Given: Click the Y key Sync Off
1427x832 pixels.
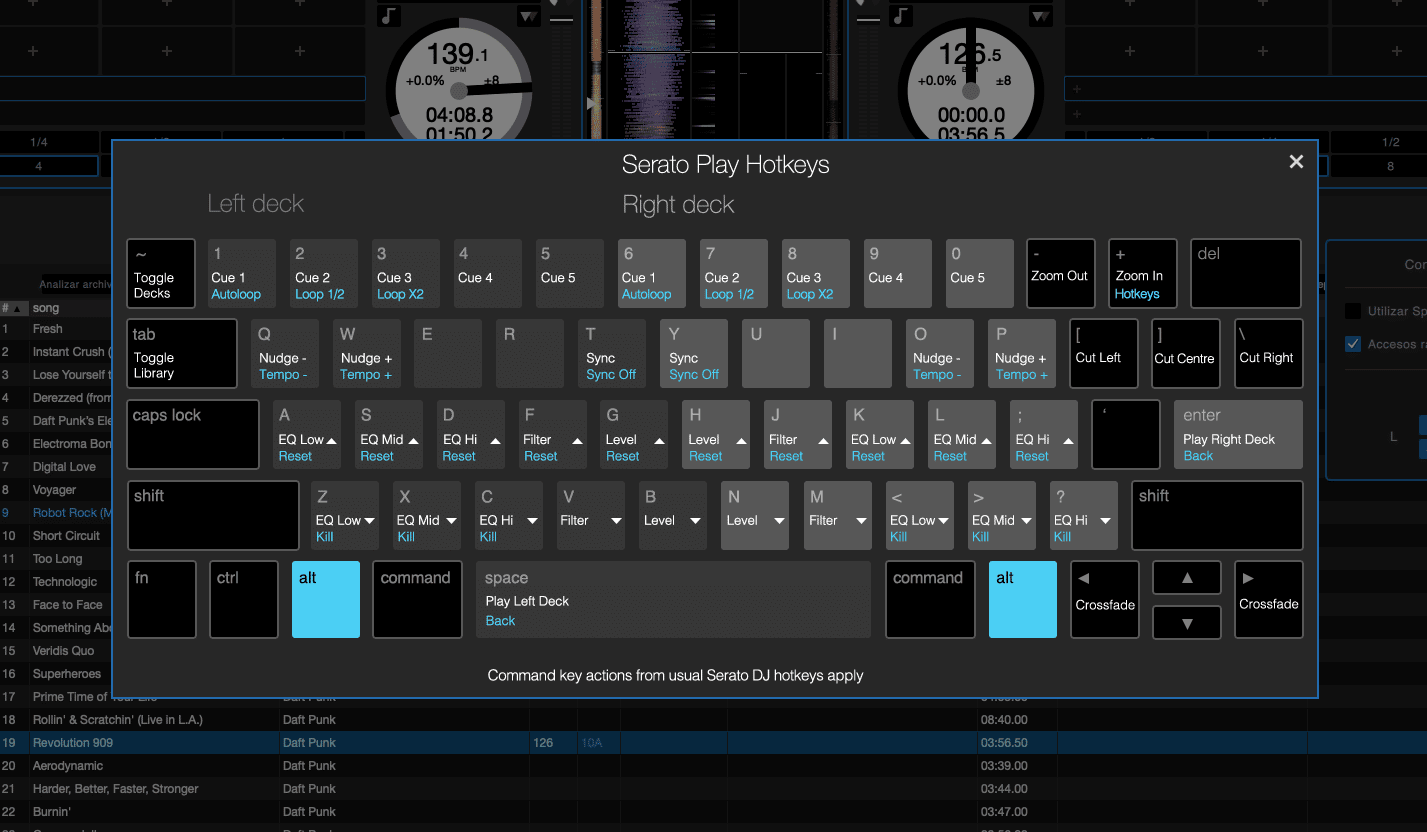Looking at the screenshot, I should [694, 353].
